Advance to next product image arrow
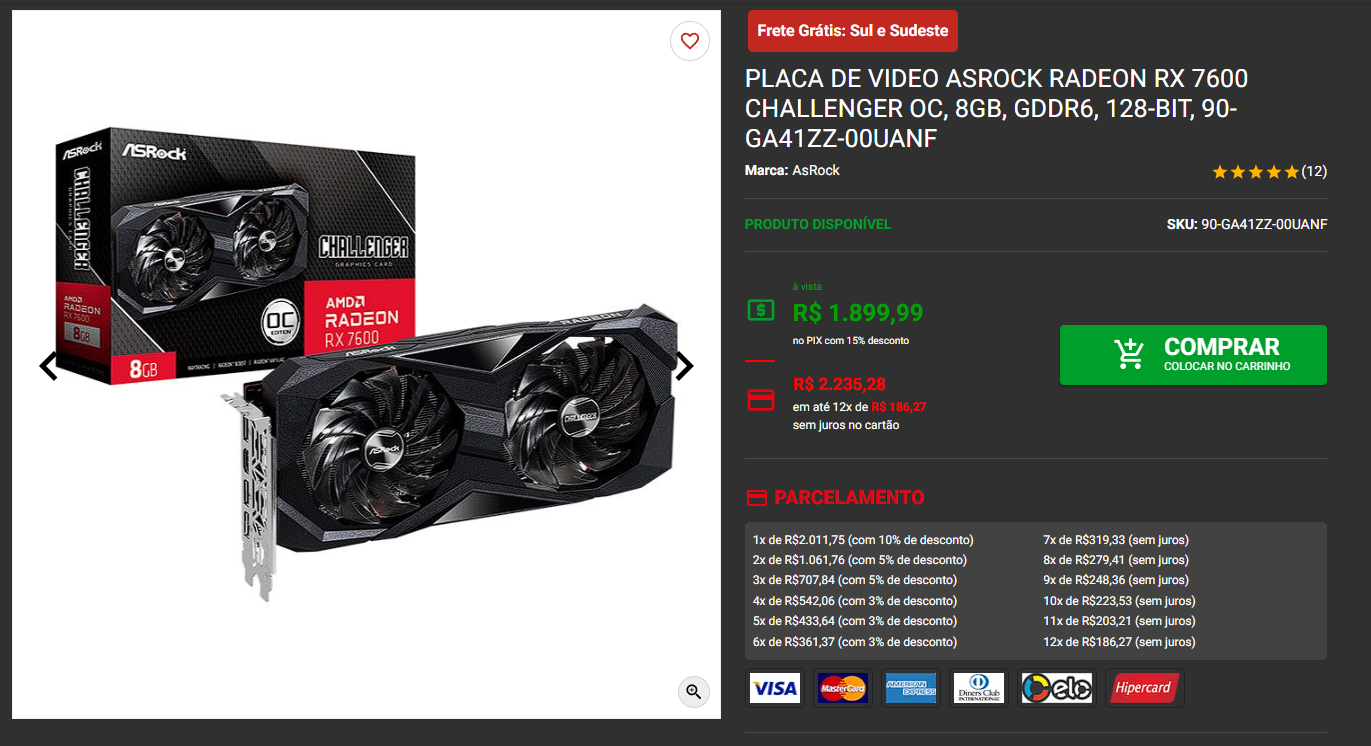1371x746 pixels. pyautogui.click(x=684, y=367)
